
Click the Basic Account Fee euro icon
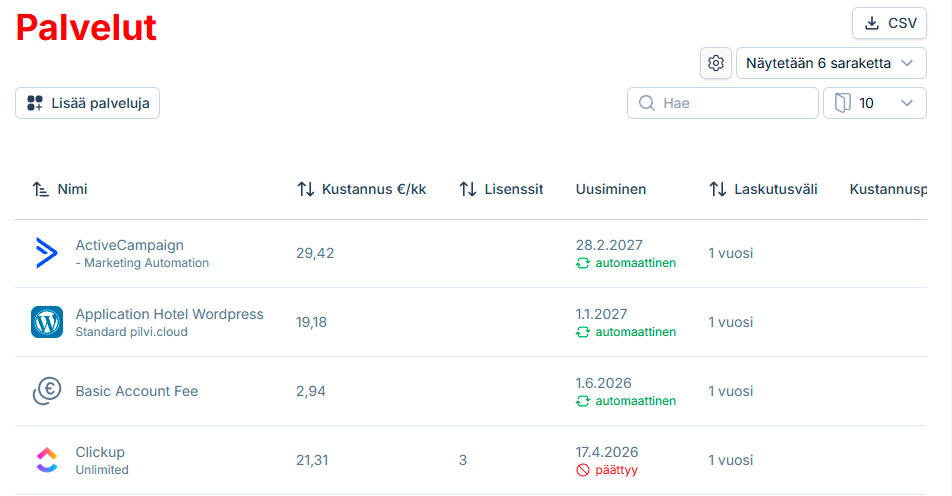tap(46, 391)
